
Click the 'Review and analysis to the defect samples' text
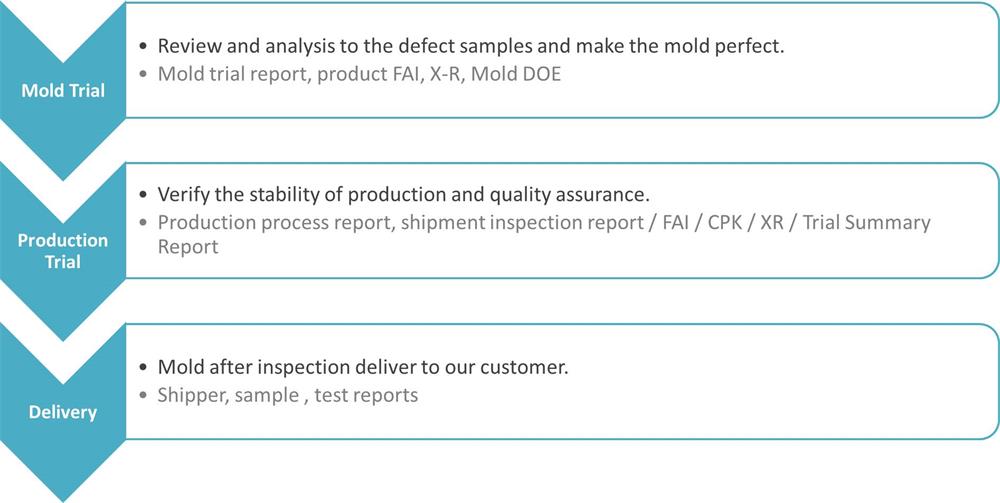click(350, 46)
